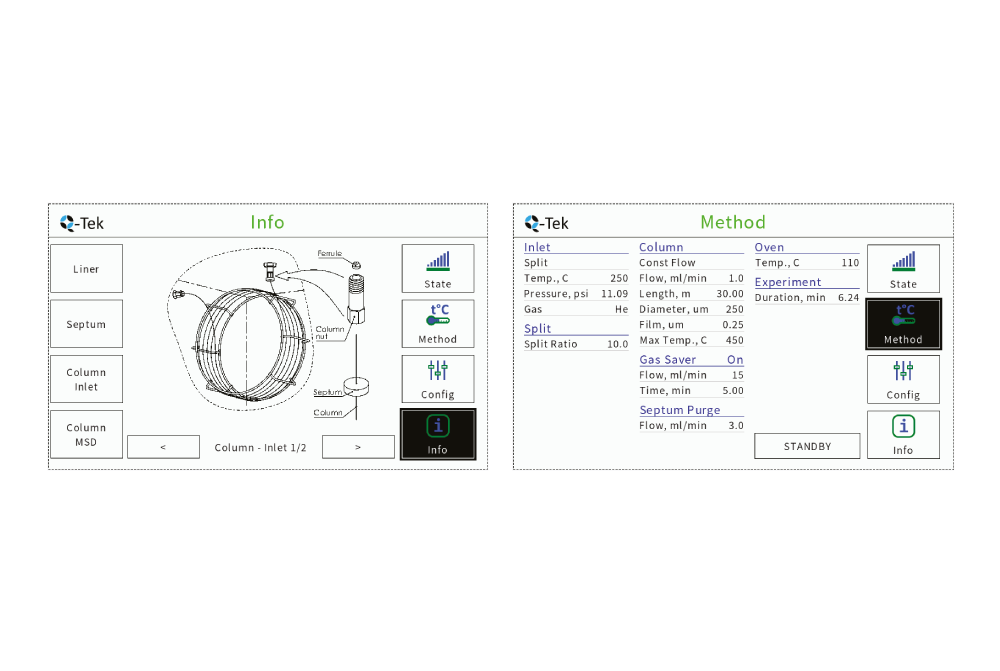This screenshot has height=671, width=1000.
Task: Open the Column Inlet info page
Action: tap(87, 379)
